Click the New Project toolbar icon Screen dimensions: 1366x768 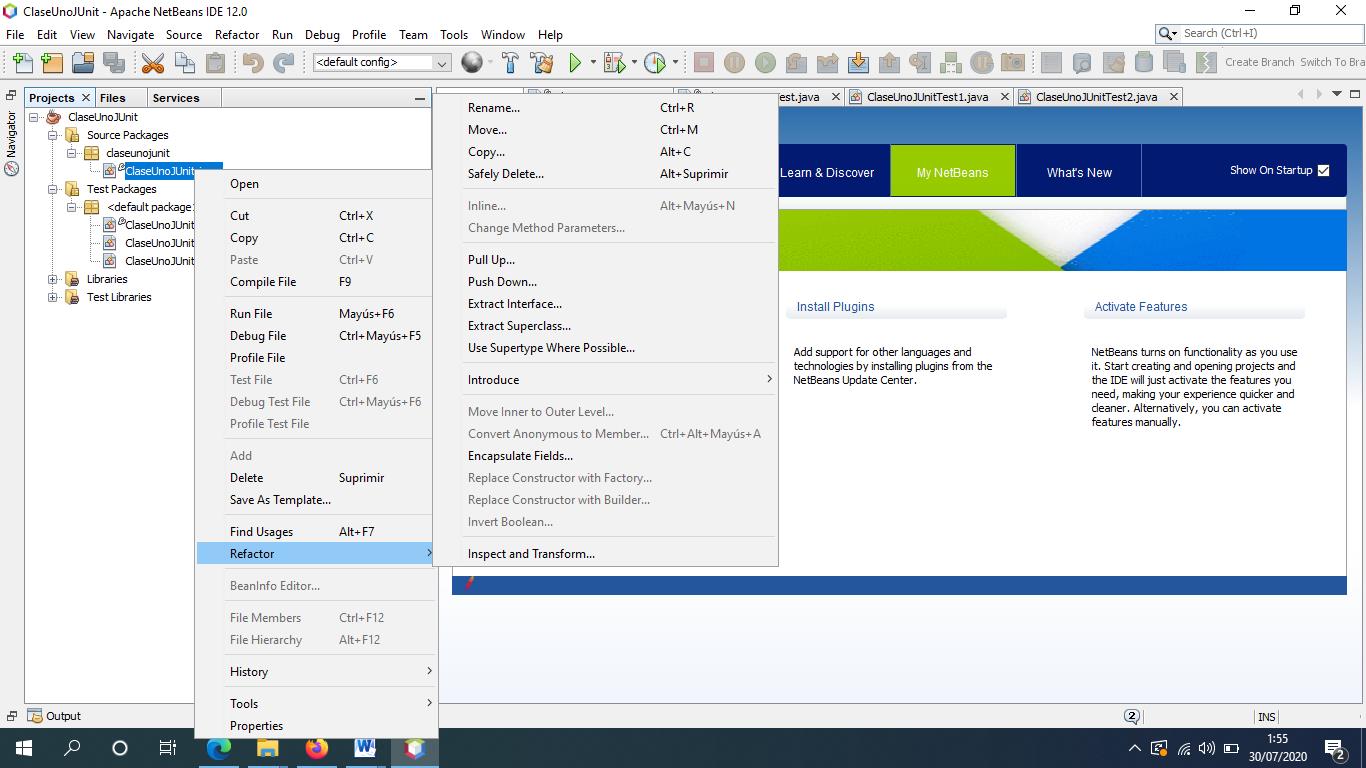[52, 62]
